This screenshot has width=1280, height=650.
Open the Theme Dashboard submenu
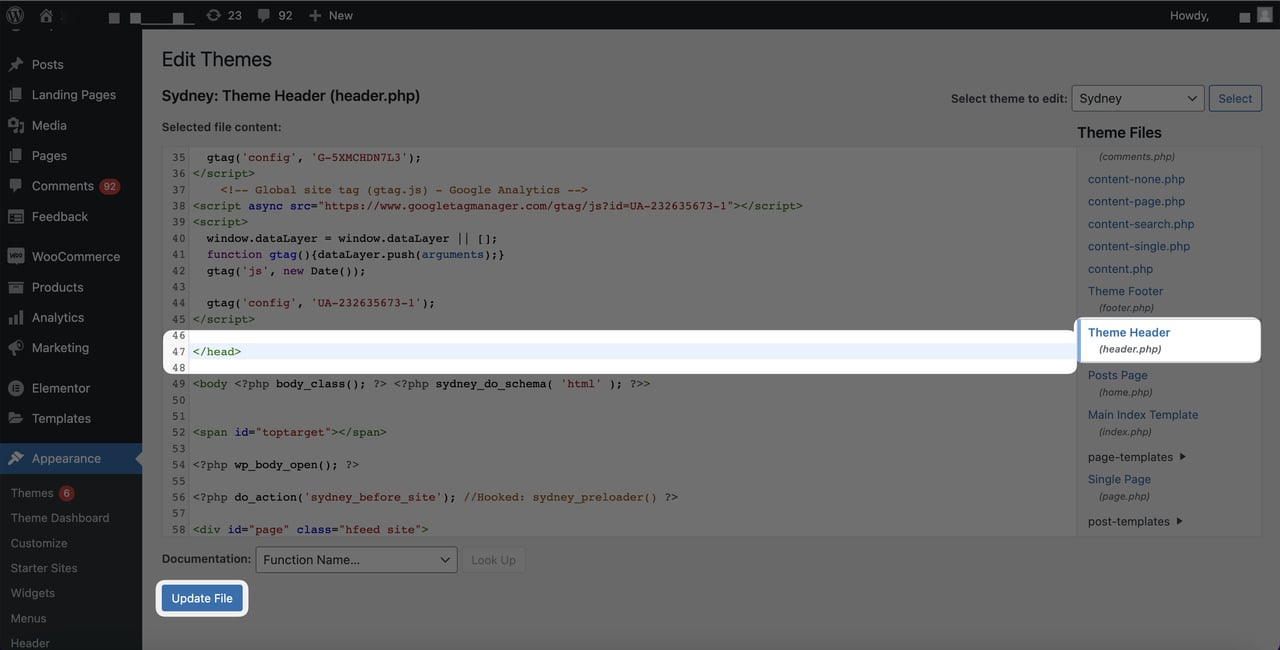(x=60, y=518)
